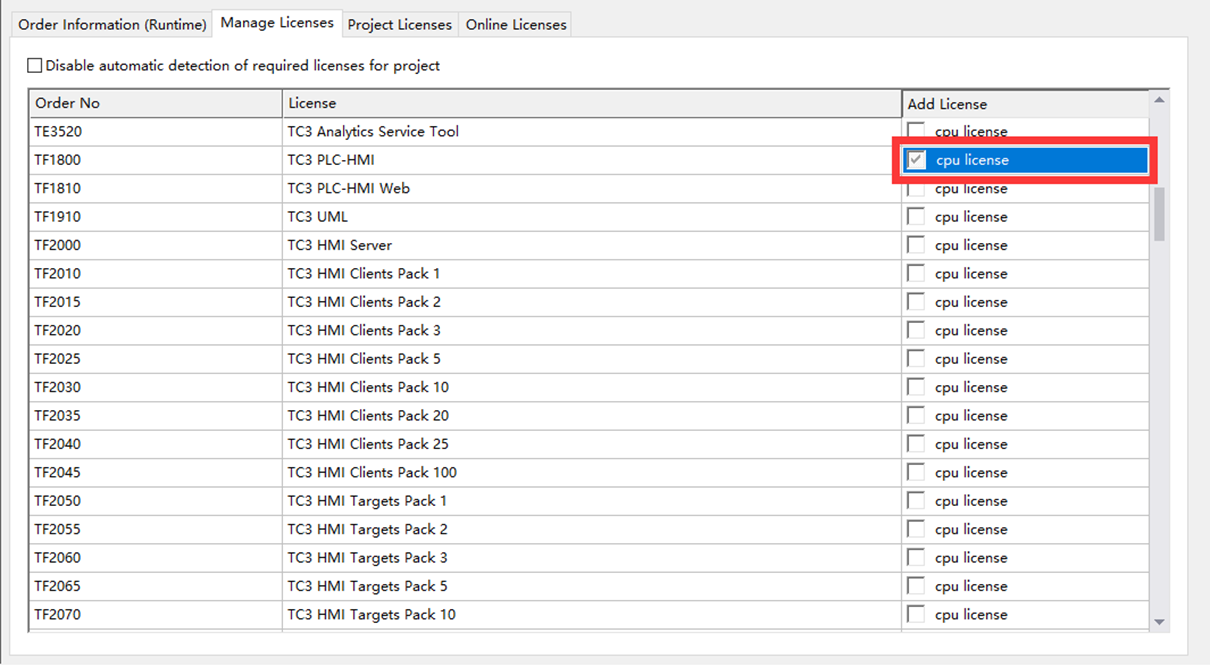Click the TC3 HMI Server license name
Viewport: 1210px width, 666px height.
pos(340,245)
